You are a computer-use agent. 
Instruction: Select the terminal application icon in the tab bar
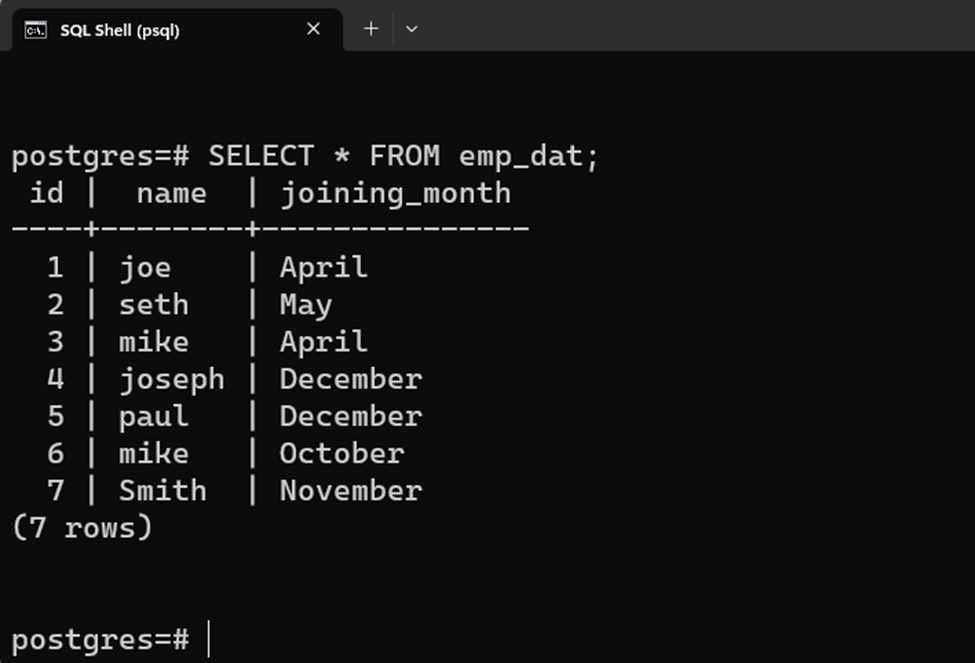pyautogui.click(x=37, y=30)
